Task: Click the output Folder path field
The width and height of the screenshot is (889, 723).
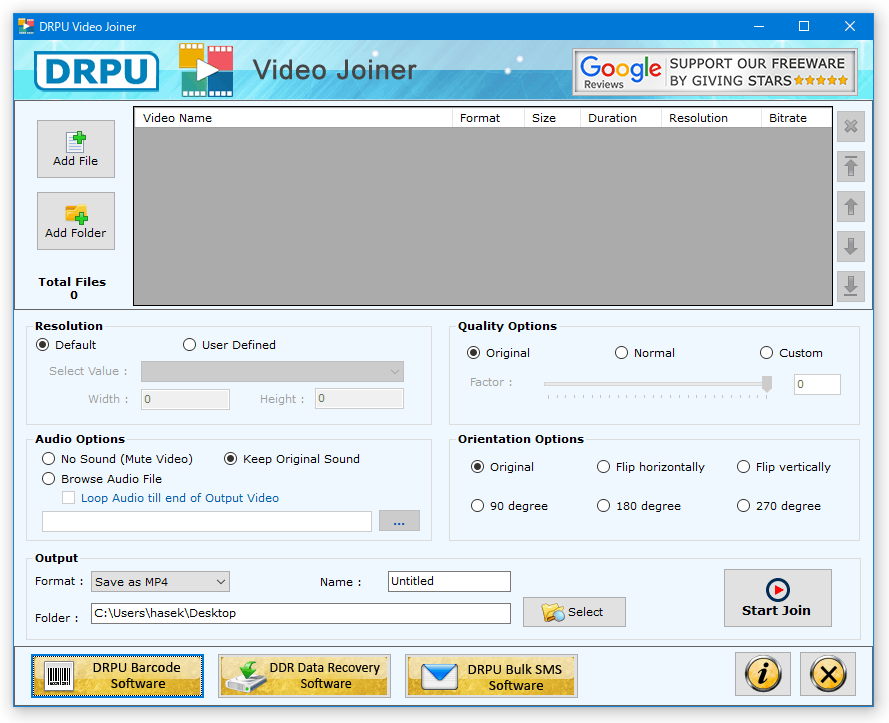Action: 300,613
